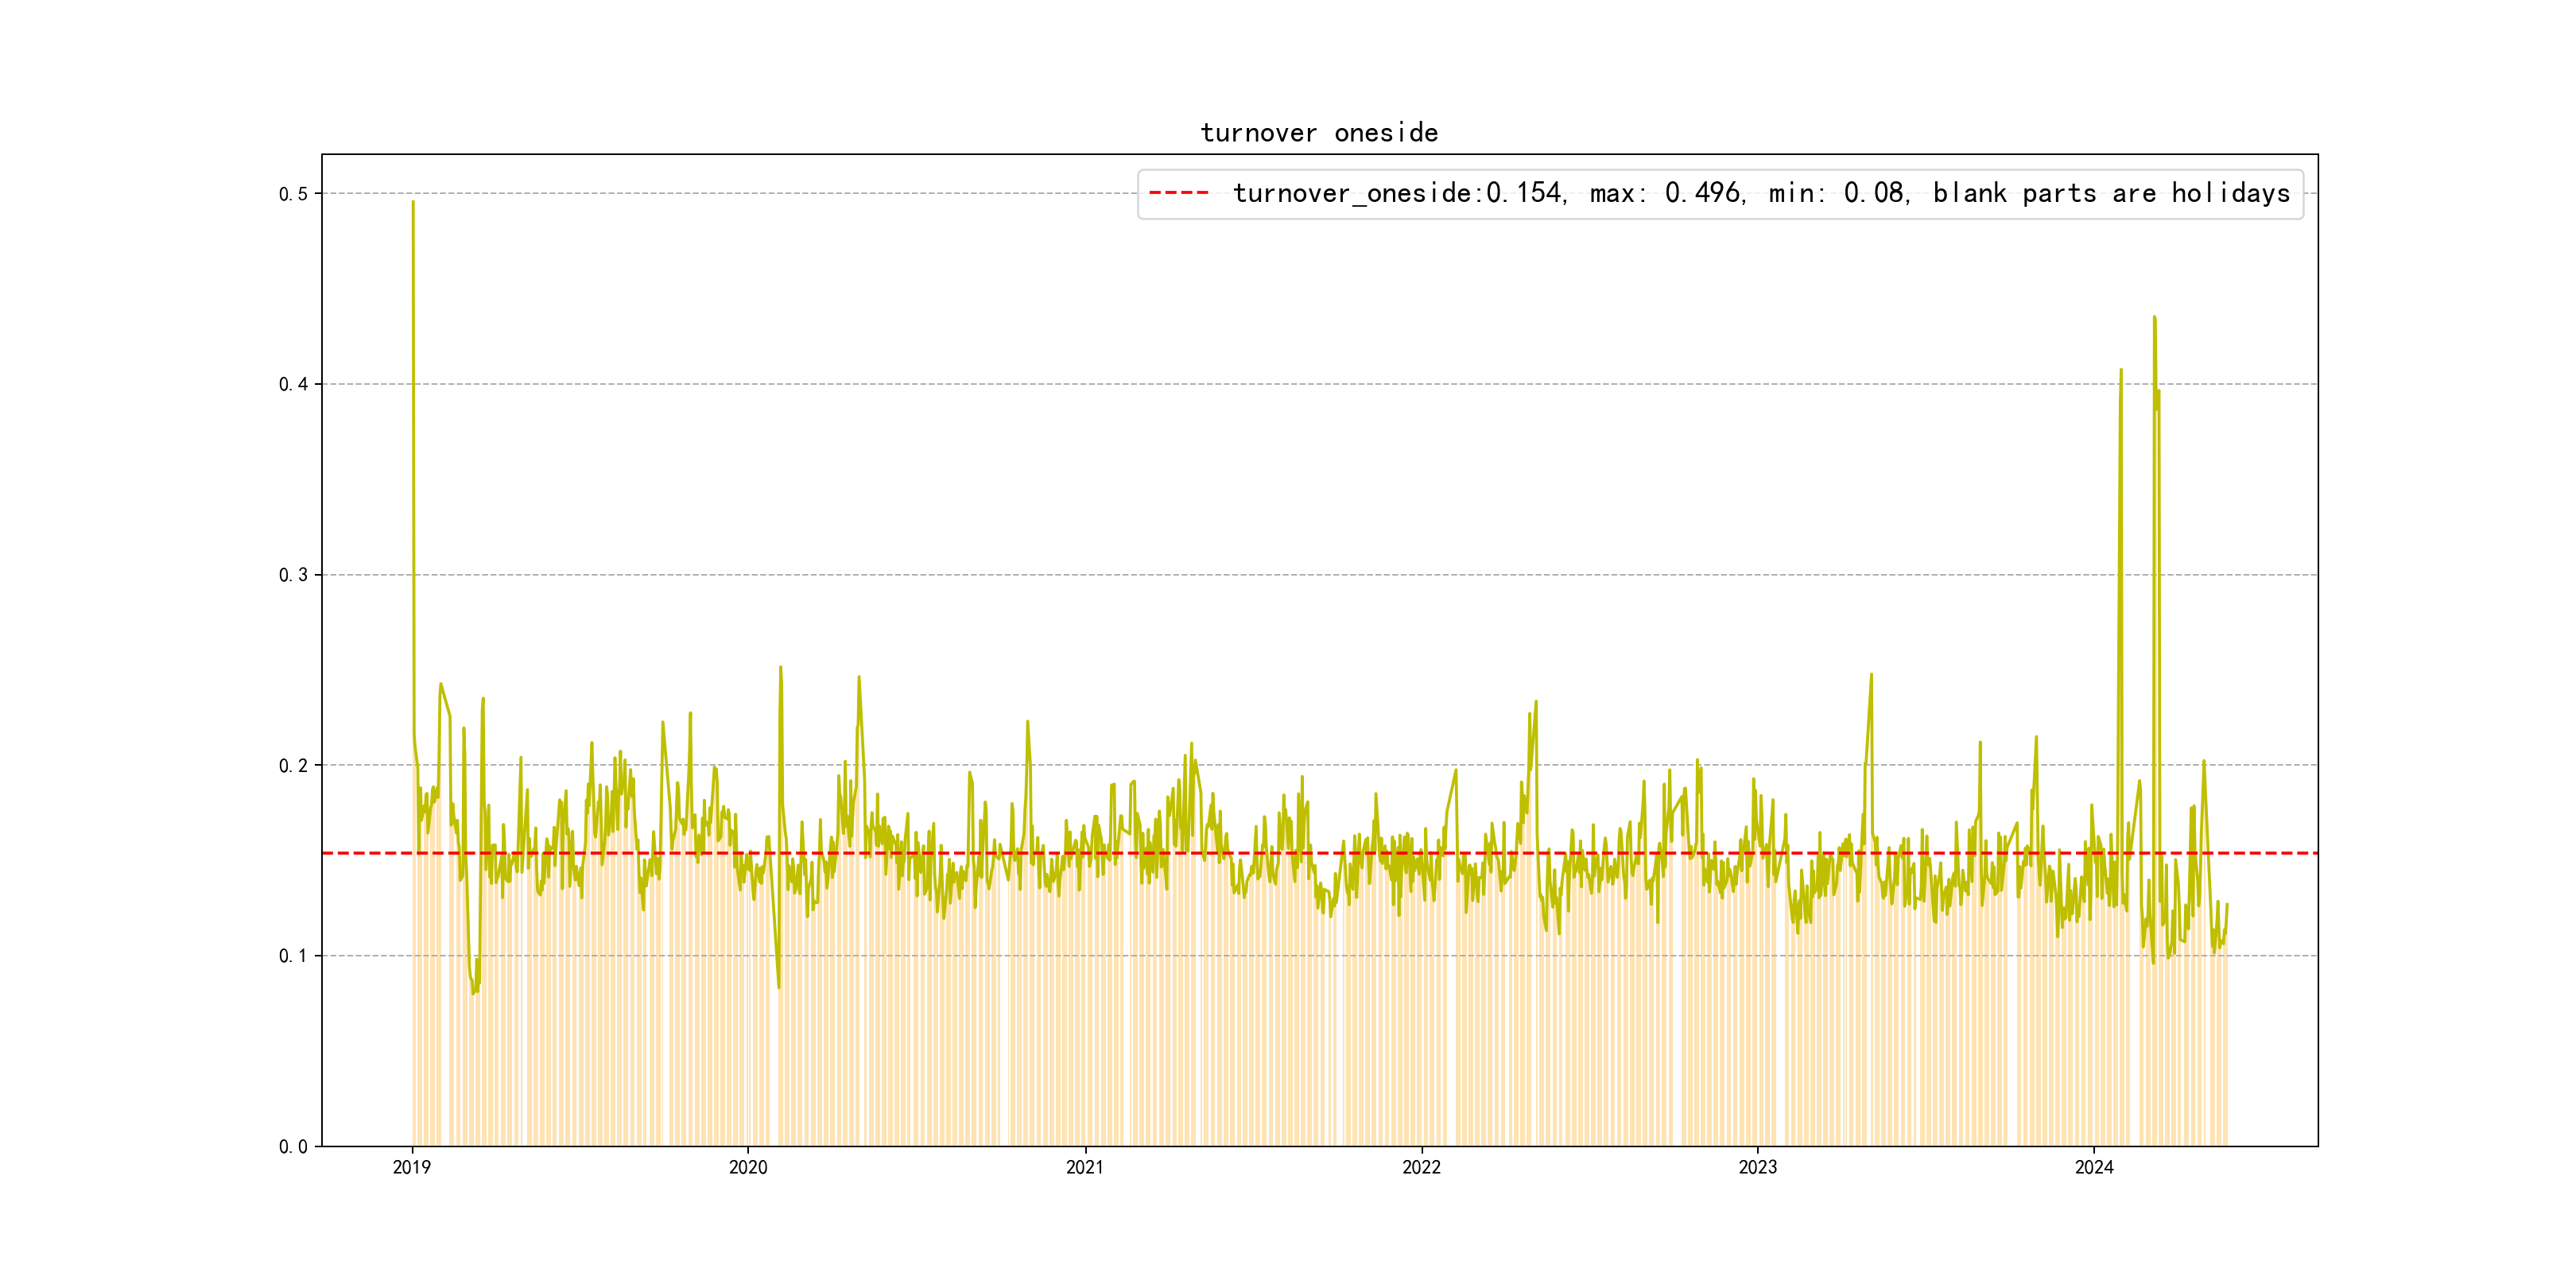Click 'blank parts are holidays' legend text
This screenshot has height=1288, width=2576.
[2111, 193]
